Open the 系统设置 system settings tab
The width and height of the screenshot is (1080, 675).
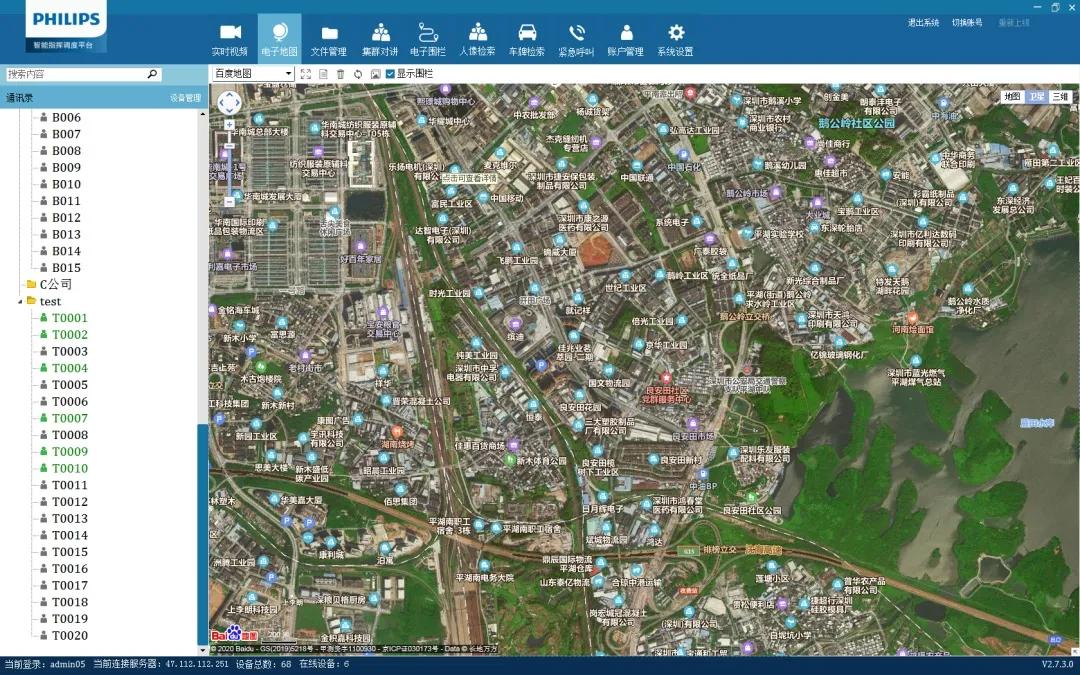click(675, 39)
